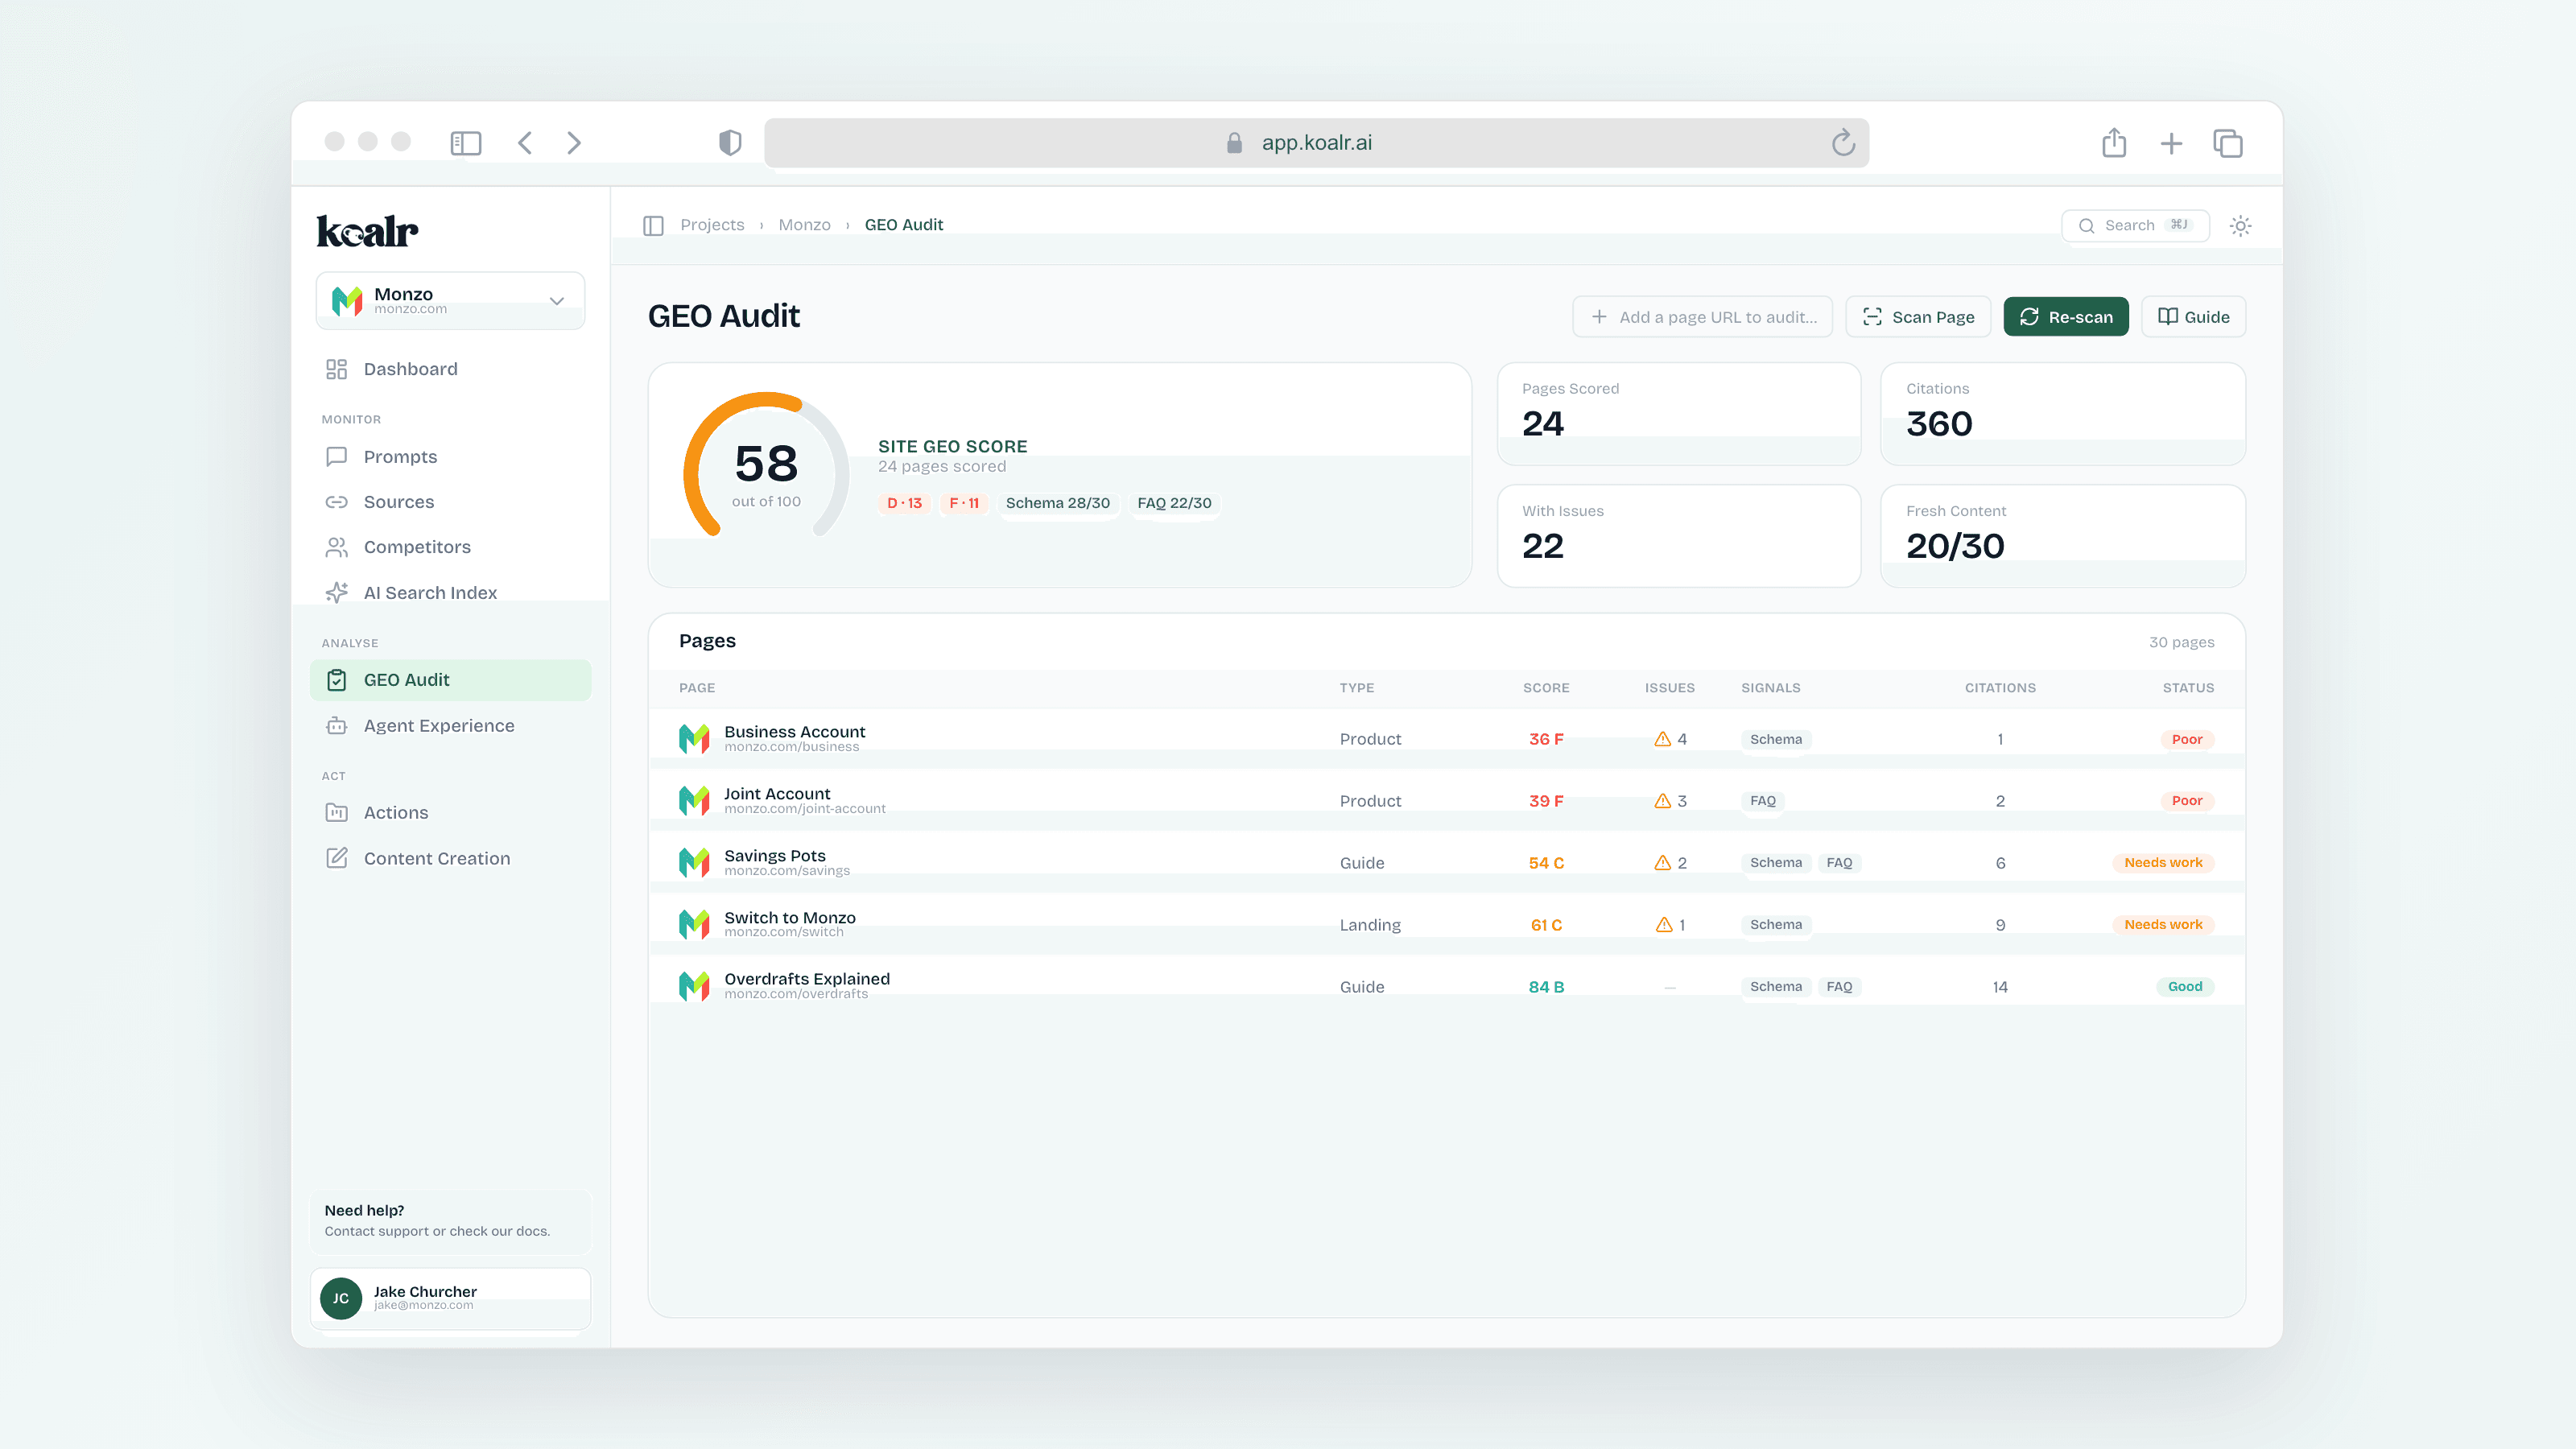Open the Jake Churcher account menu
The image size is (2576, 1449).
click(450, 1298)
